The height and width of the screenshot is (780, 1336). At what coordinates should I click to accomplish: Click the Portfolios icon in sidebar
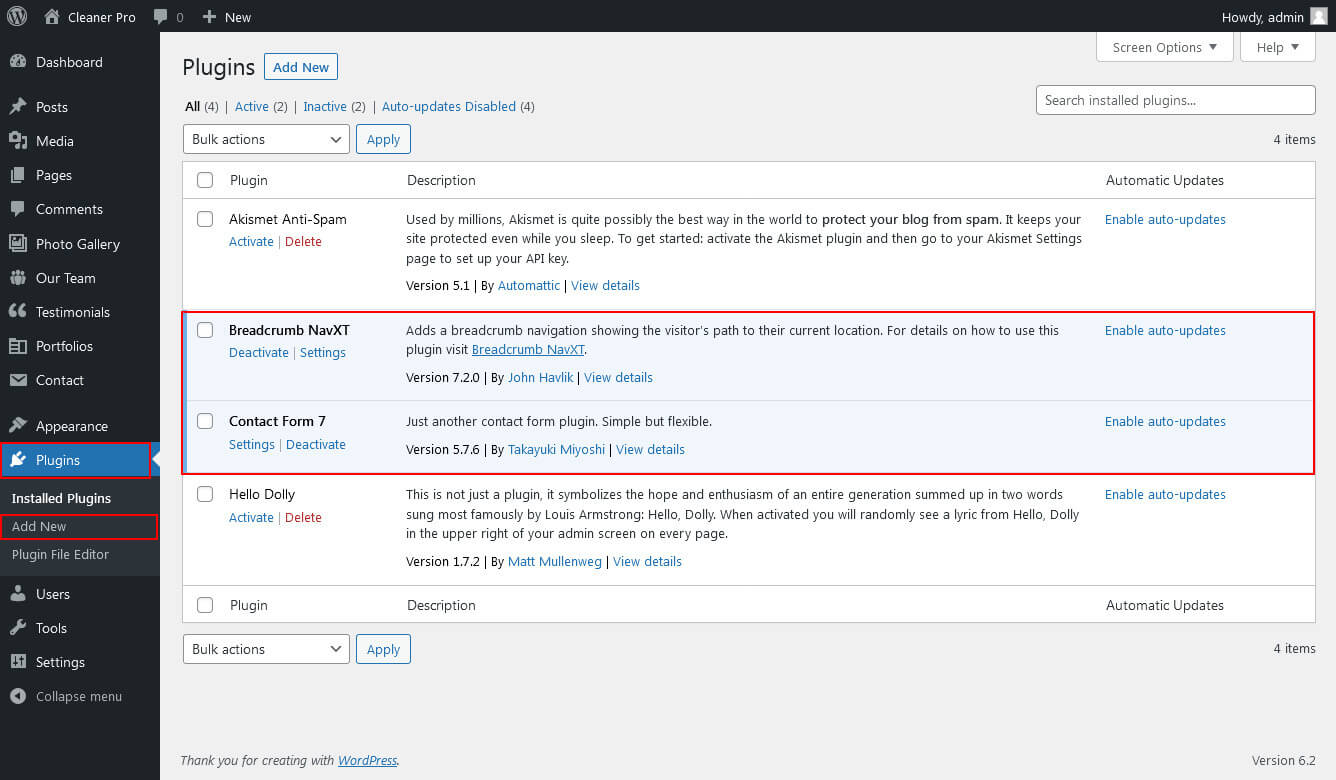coord(18,346)
